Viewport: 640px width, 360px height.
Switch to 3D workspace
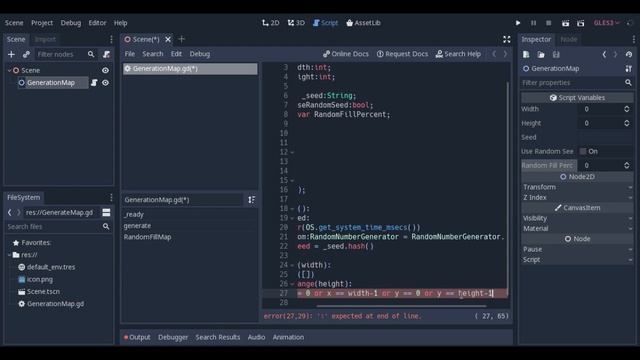click(296, 23)
